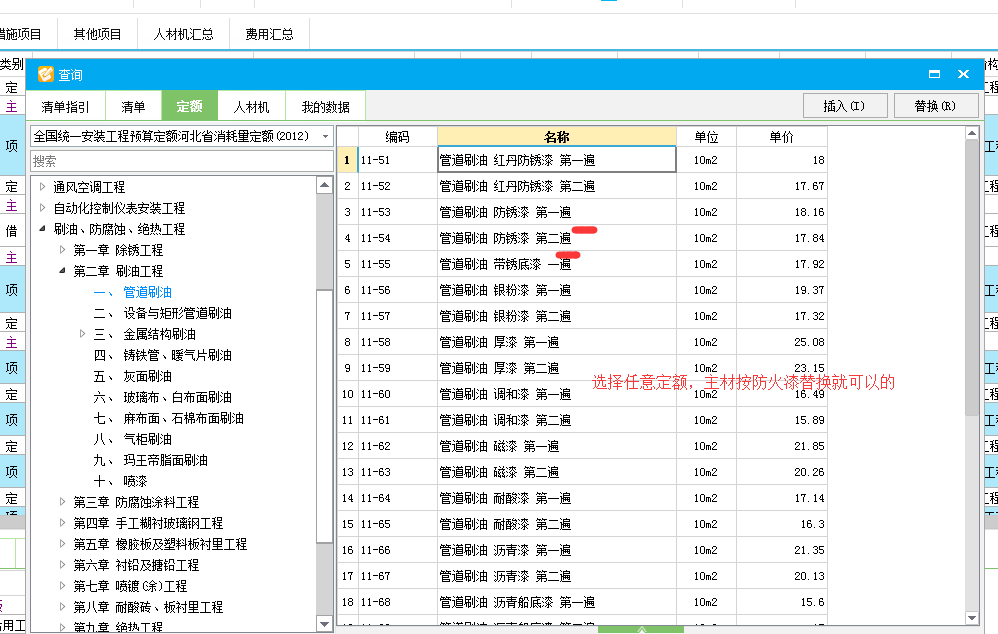Viewport: 998px width, 634px height.
Task: Expand 第八章 耐酸砖、板衬里工程 node
Action: click(62, 607)
